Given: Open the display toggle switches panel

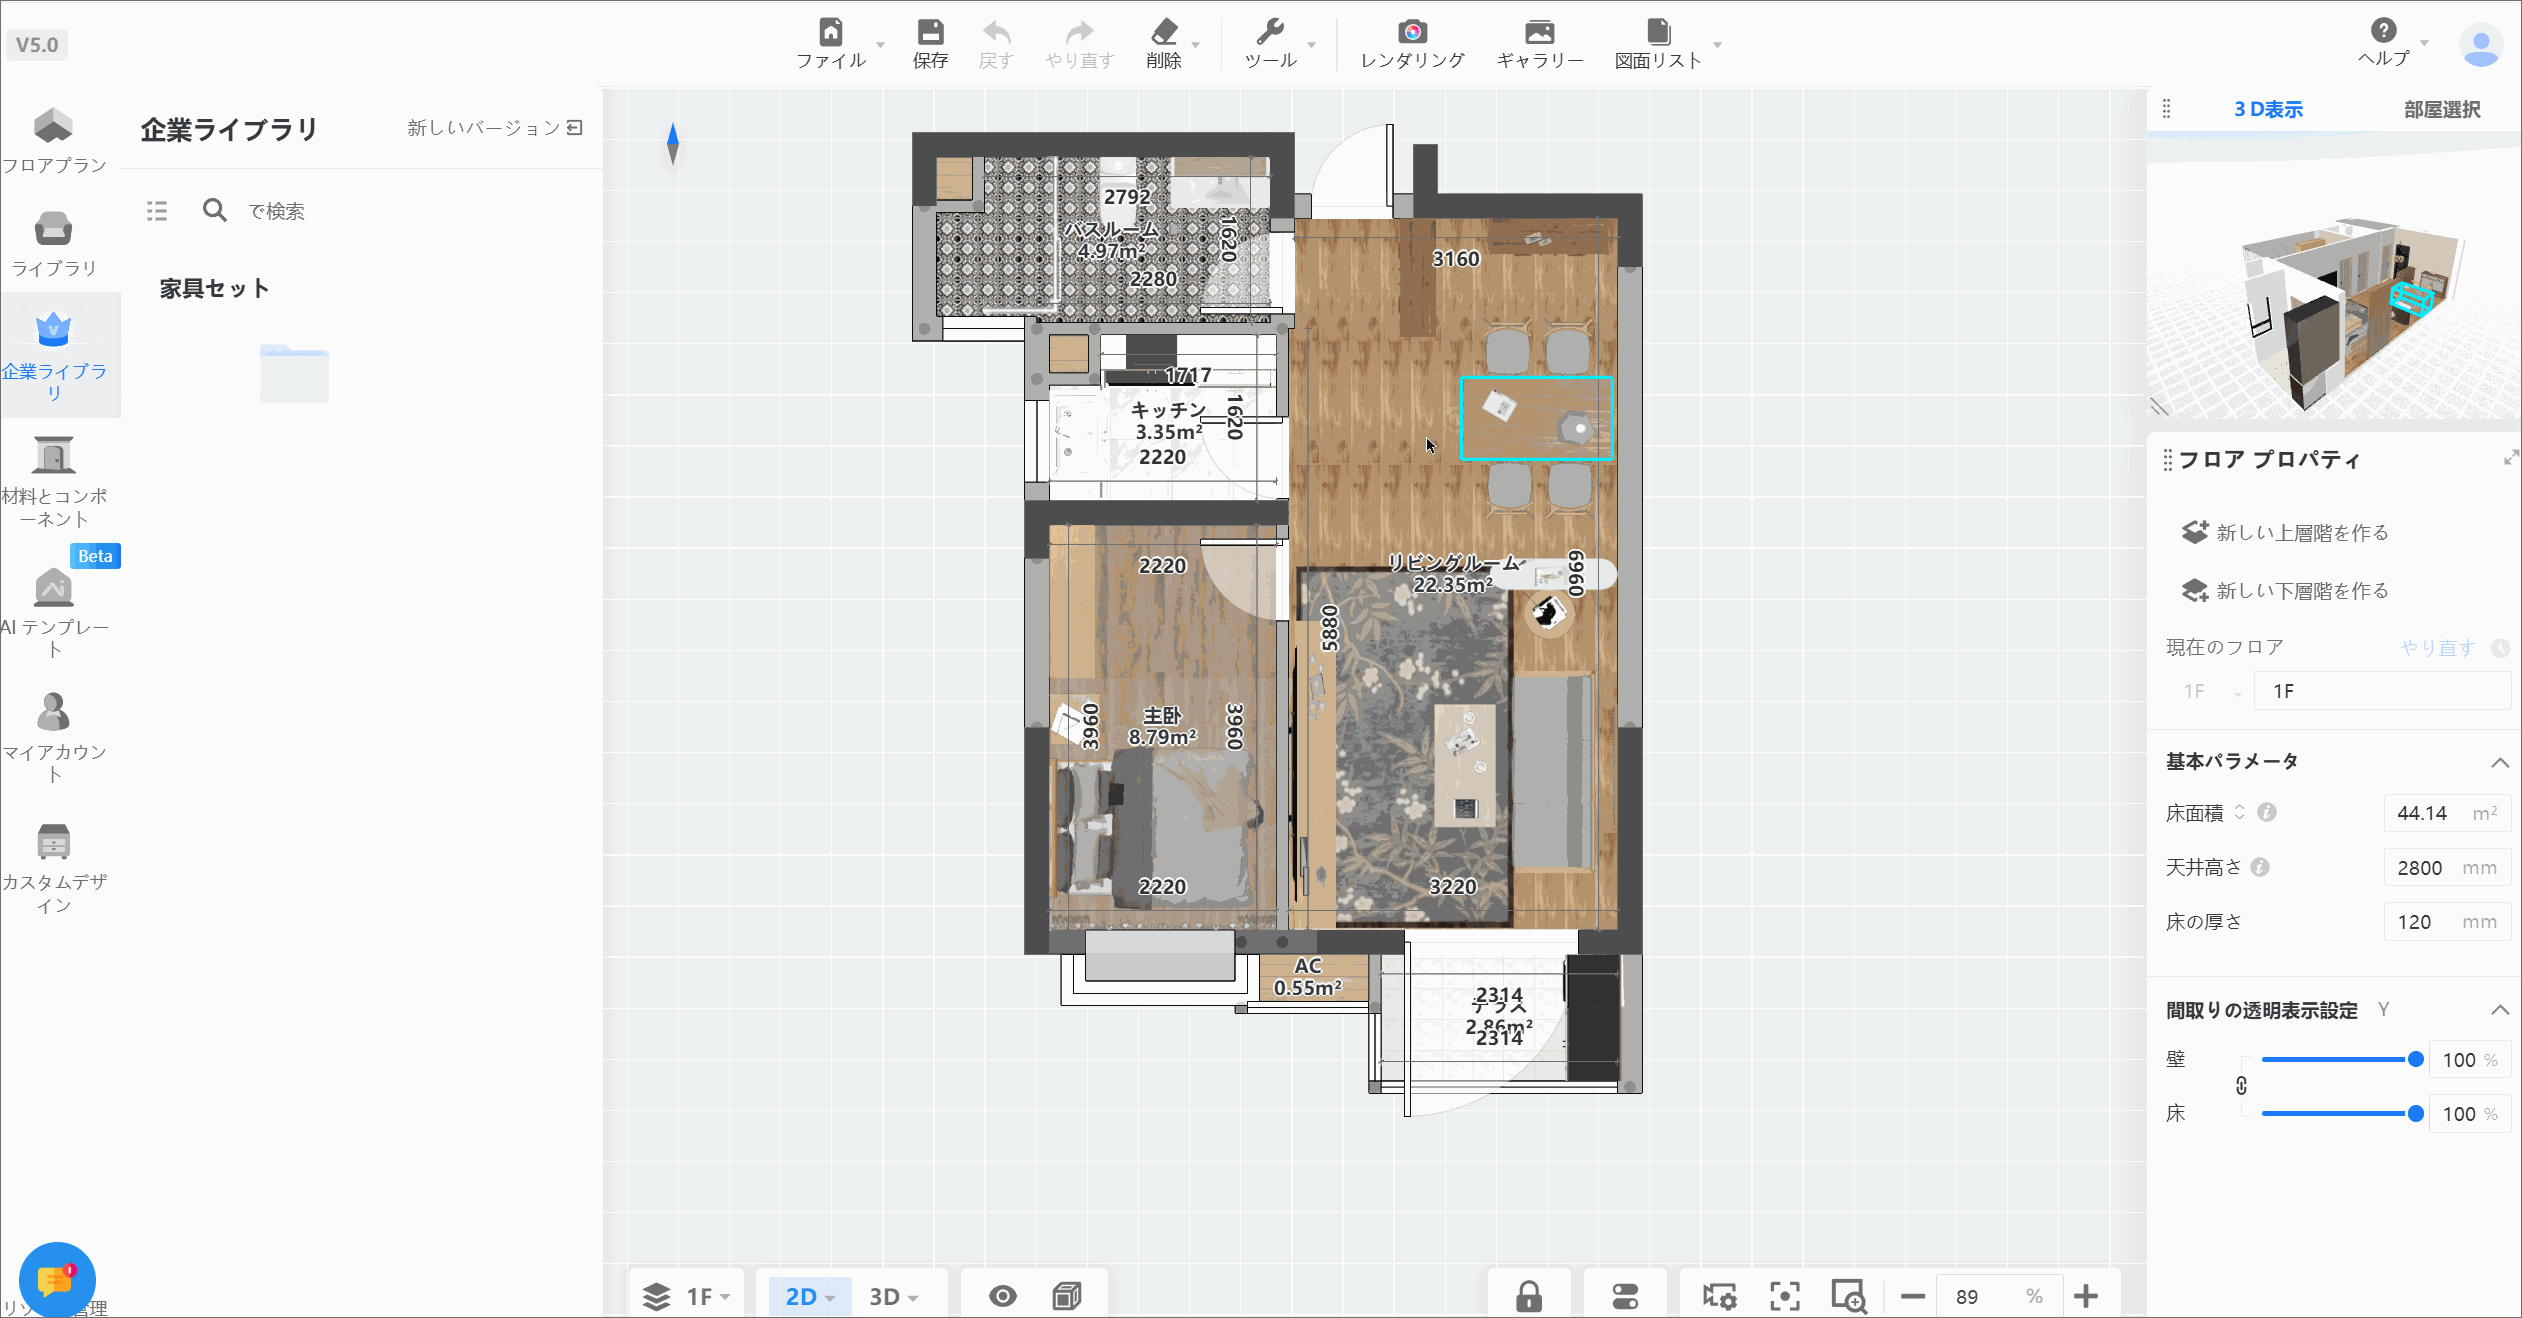Looking at the screenshot, I should click(1625, 1296).
